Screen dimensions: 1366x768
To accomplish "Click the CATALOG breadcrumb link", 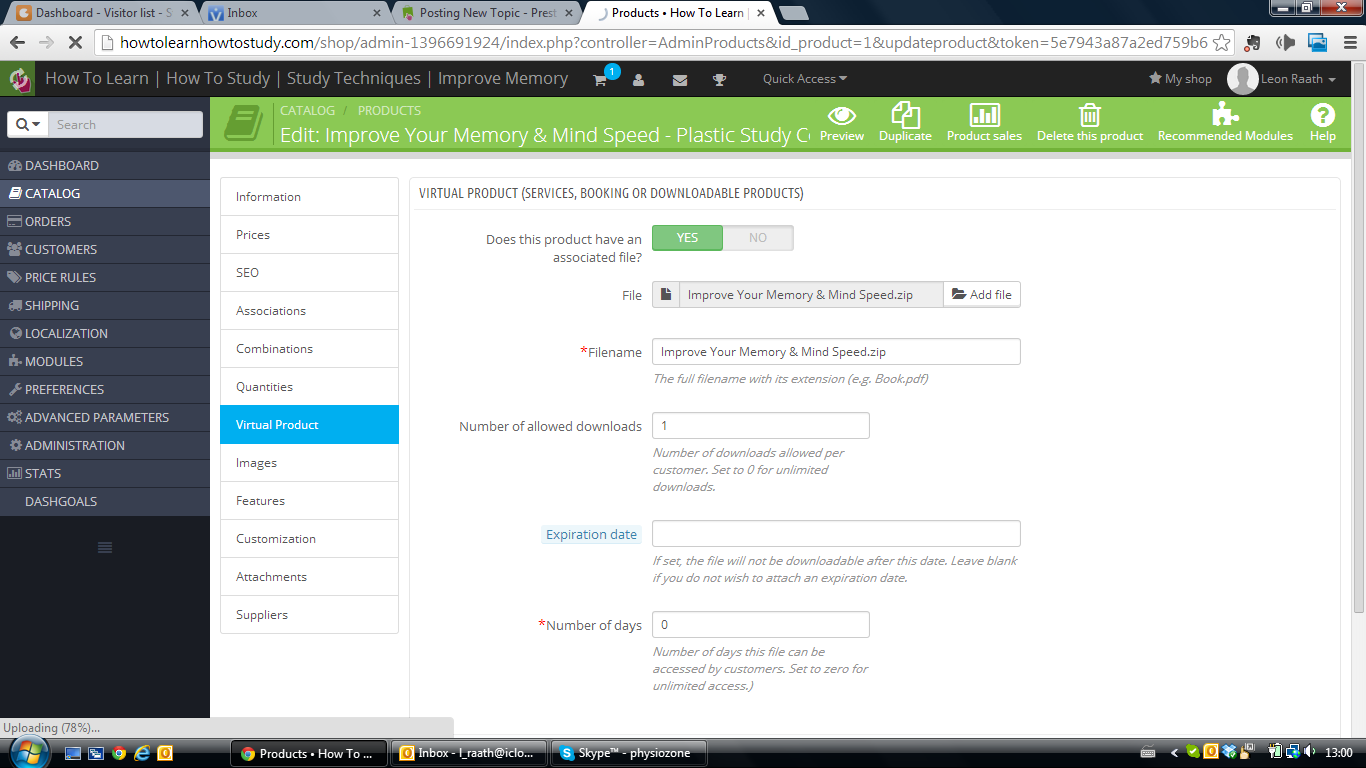I will pyautogui.click(x=308, y=110).
